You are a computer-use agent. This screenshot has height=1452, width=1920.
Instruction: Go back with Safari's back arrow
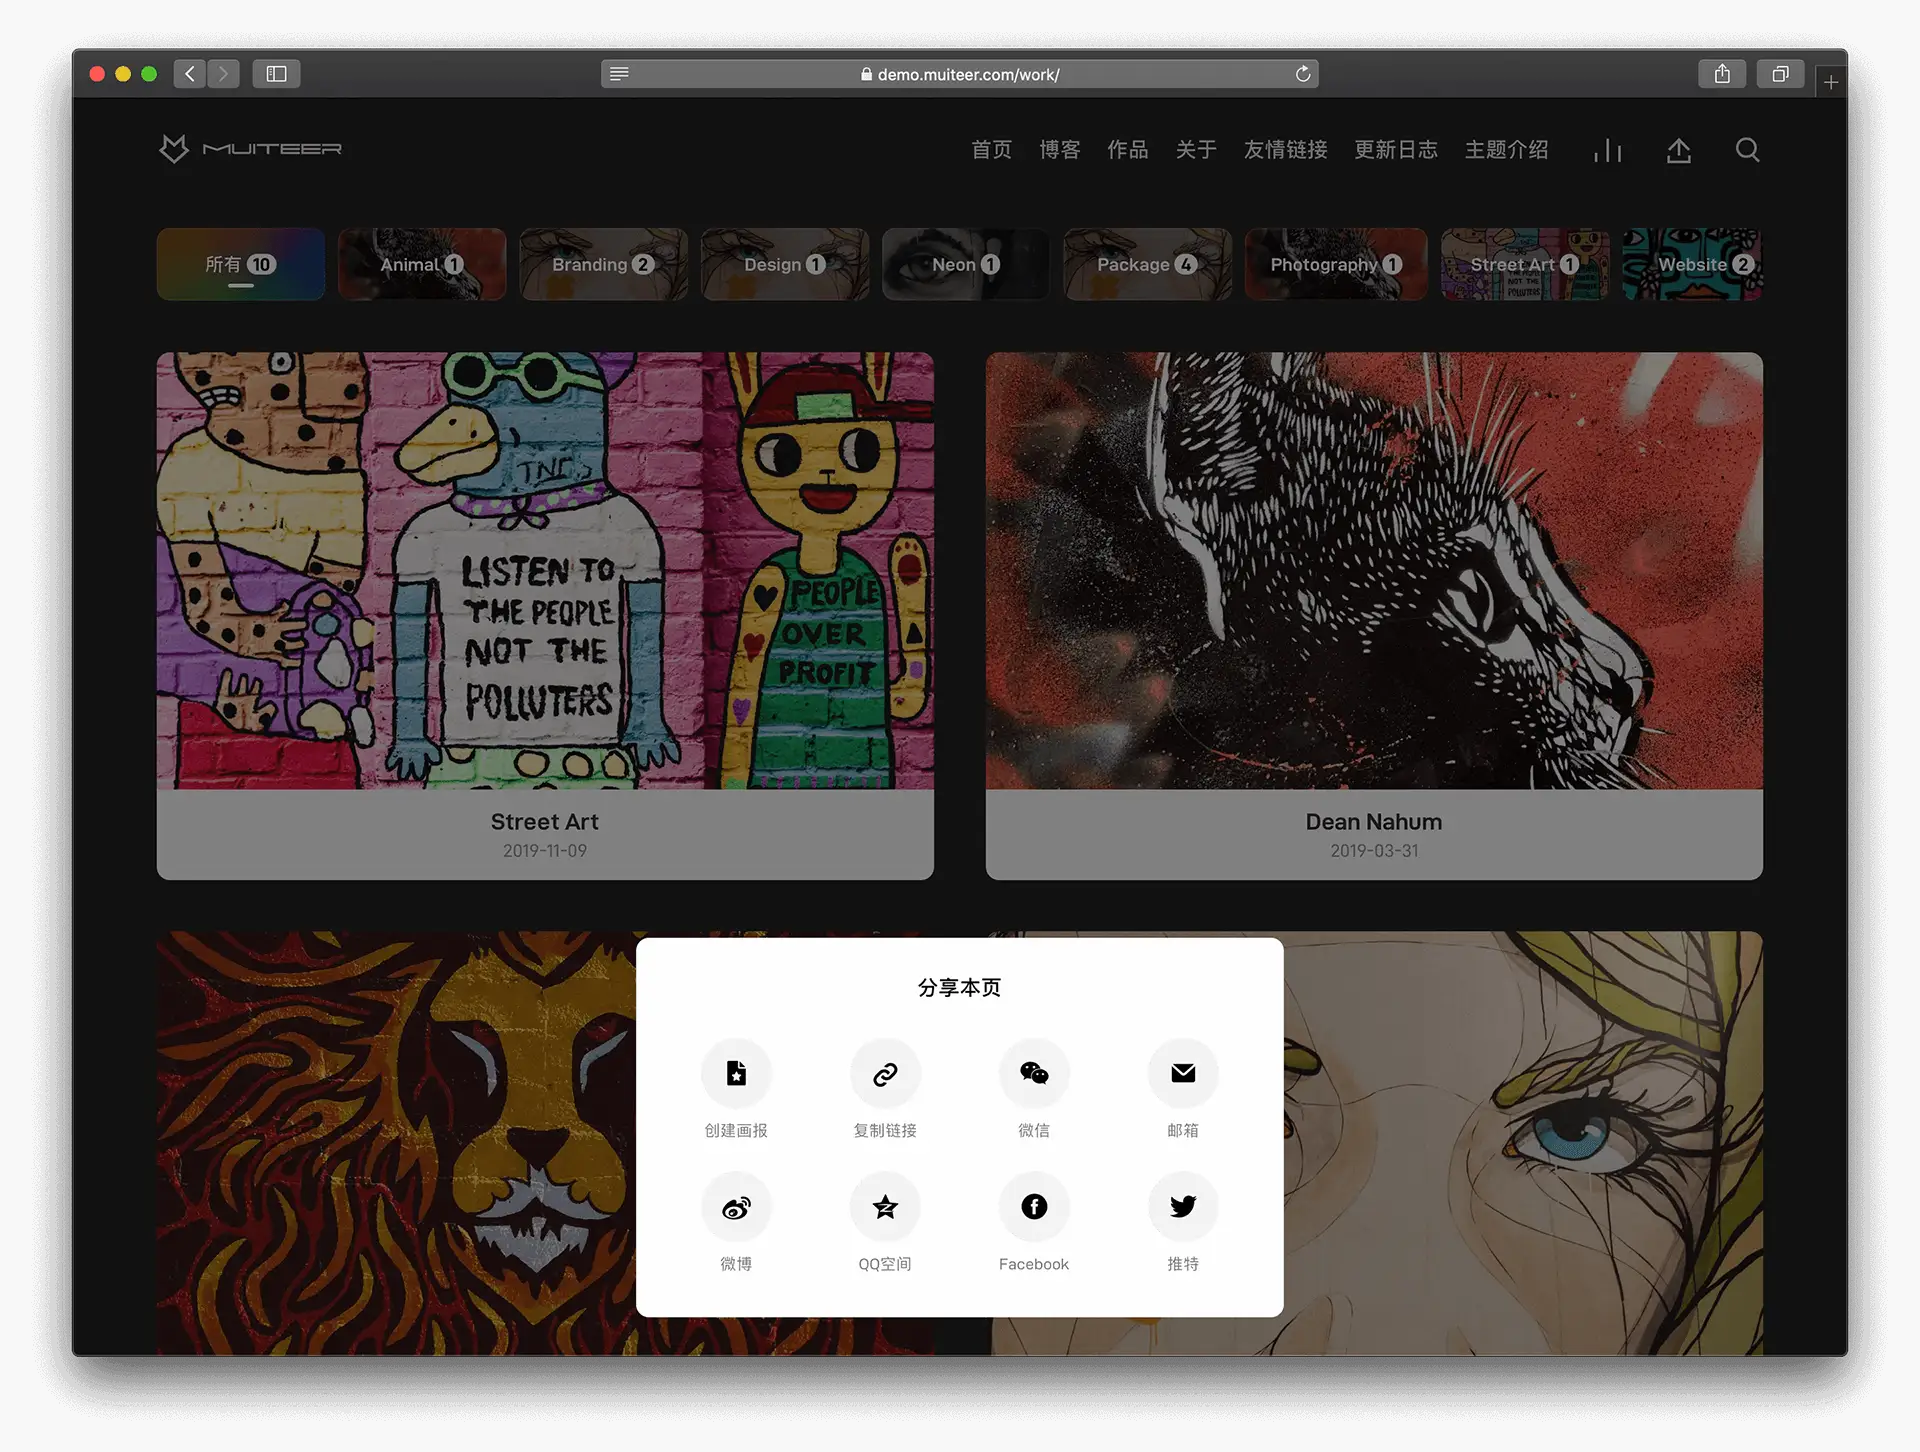[190, 74]
